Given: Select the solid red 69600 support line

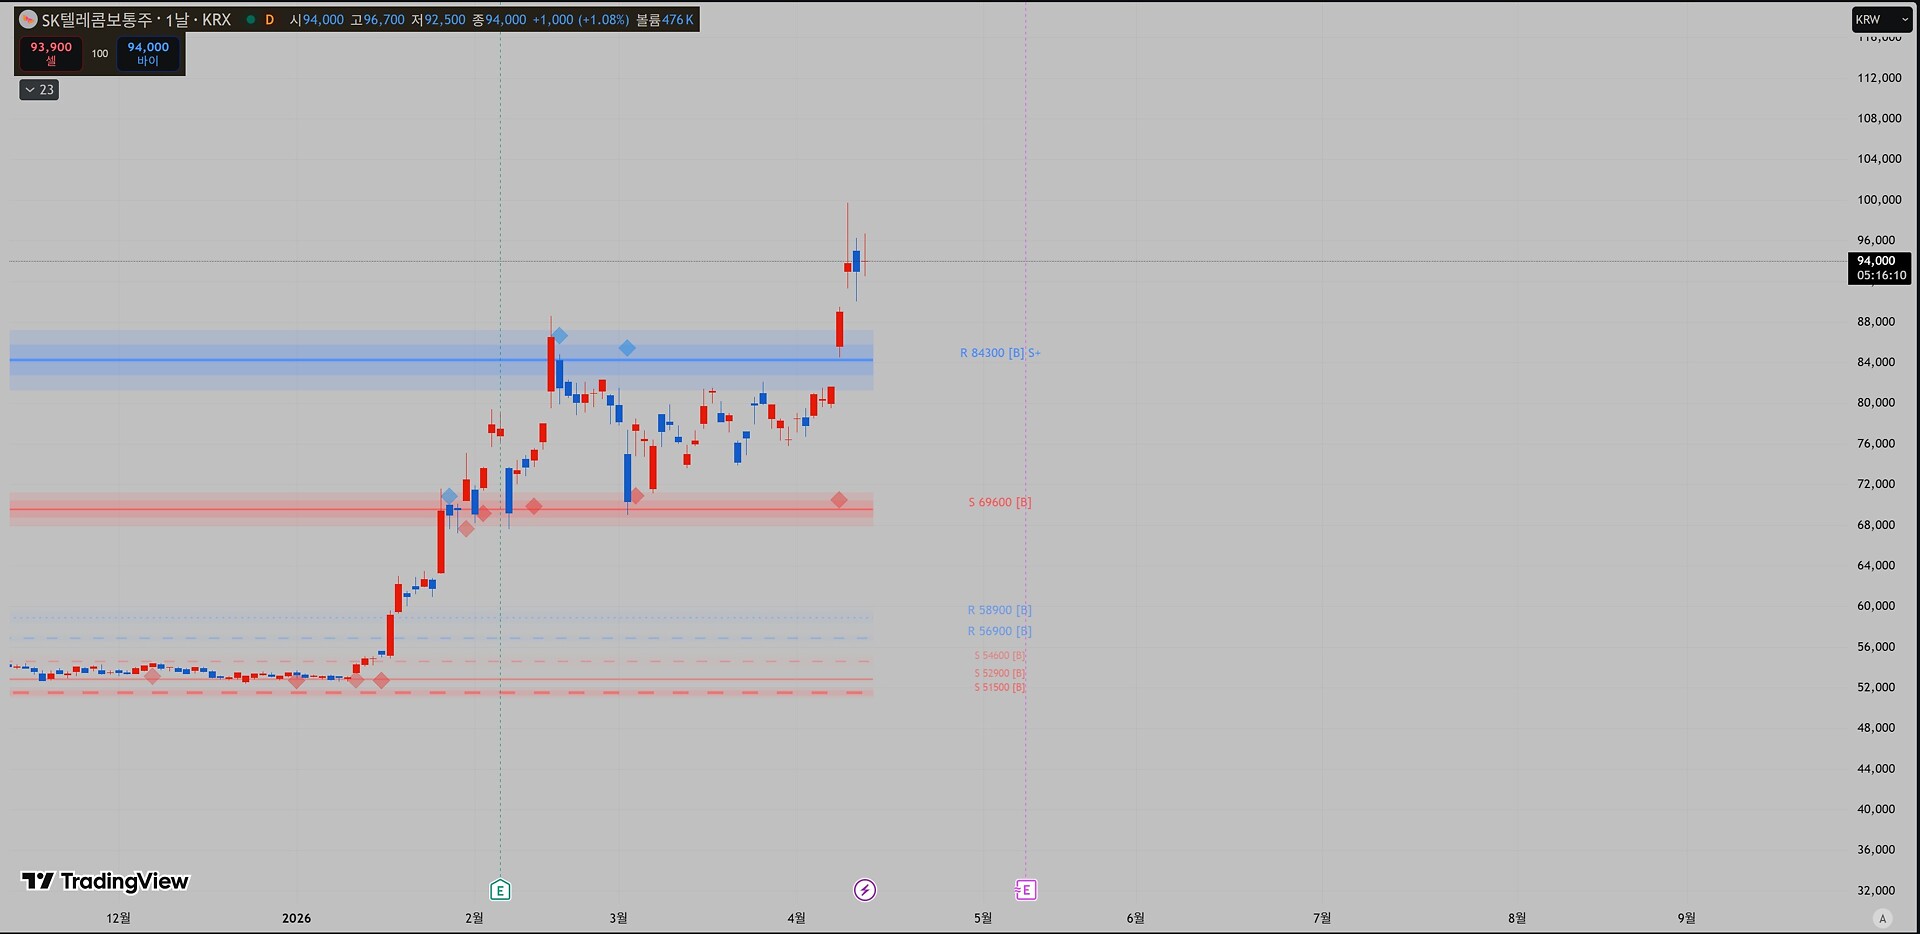Looking at the screenshot, I should pyautogui.click(x=440, y=510).
